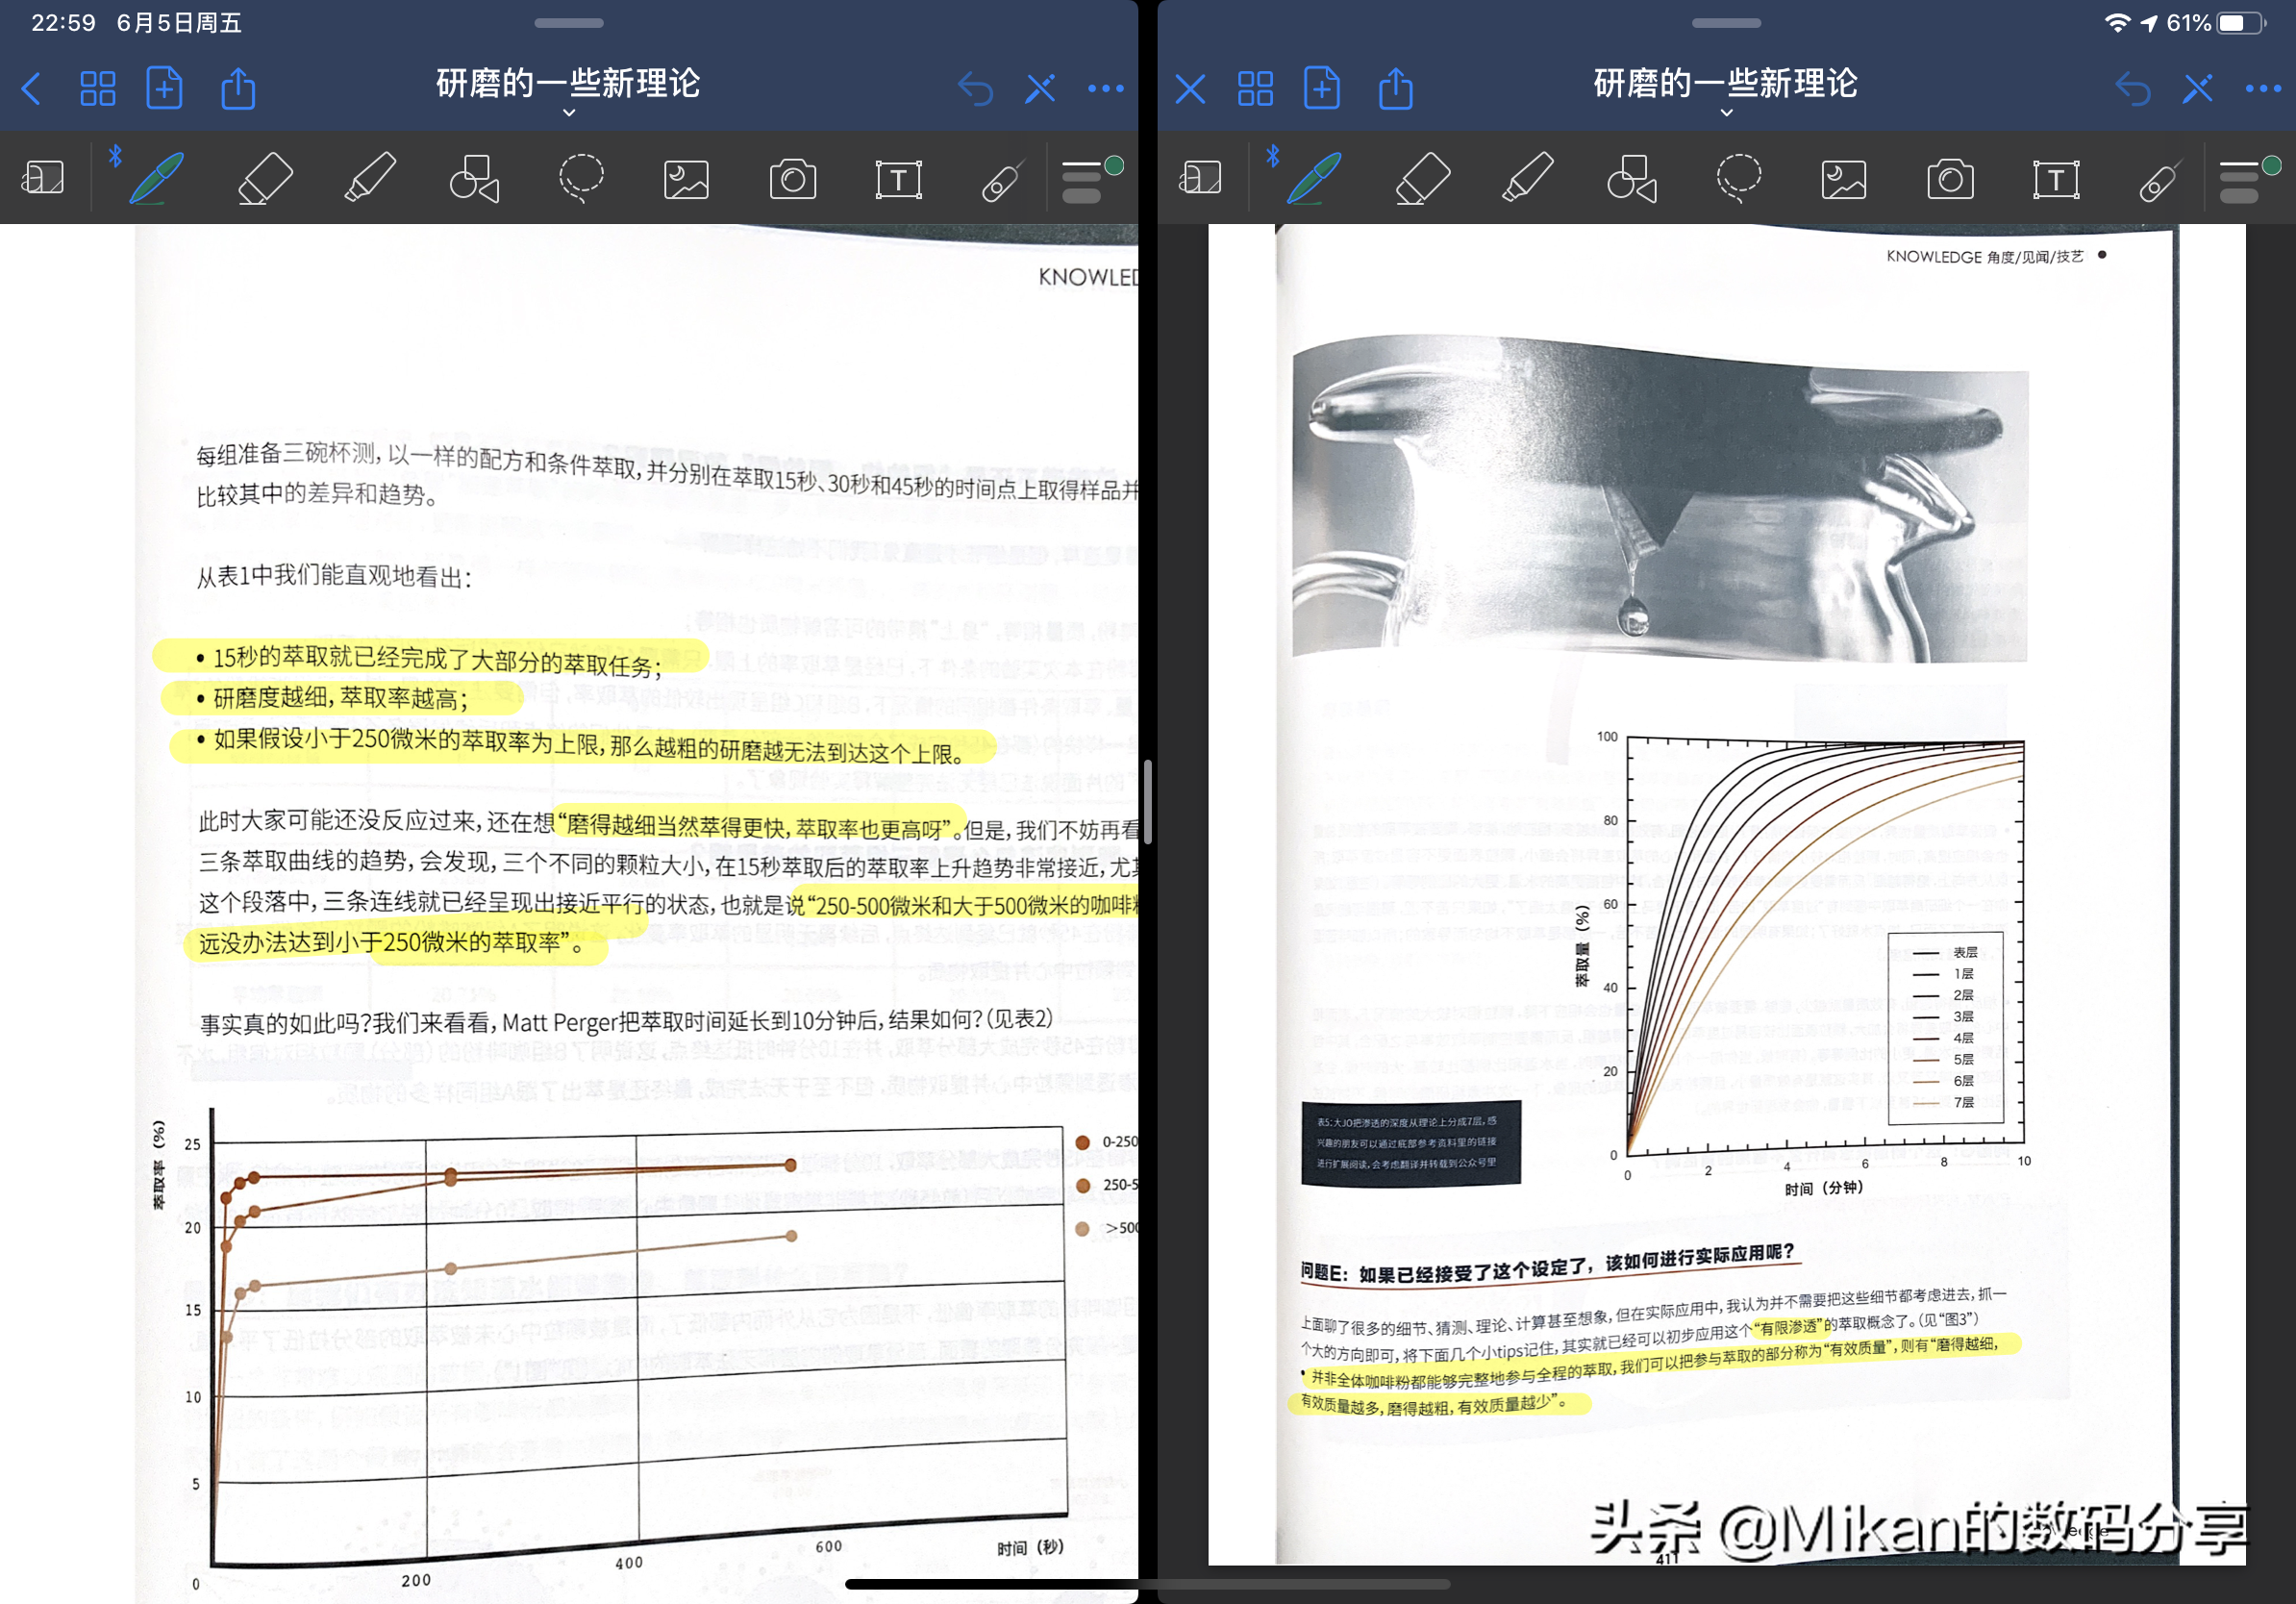Insert image using right pane picture tool
This screenshot has width=2296, height=1604.
point(1843,180)
